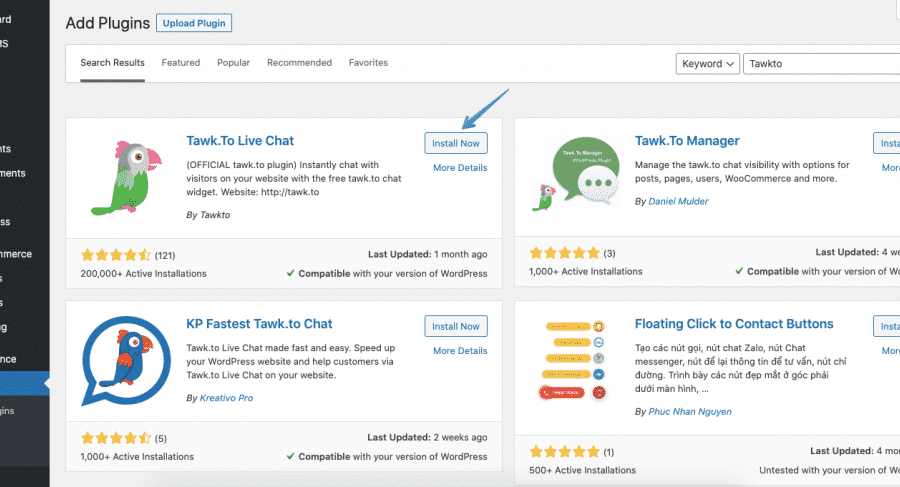Screen dimensions: 900x487
Task: Open author link Daniel Mulder
Action: click(x=678, y=202)
